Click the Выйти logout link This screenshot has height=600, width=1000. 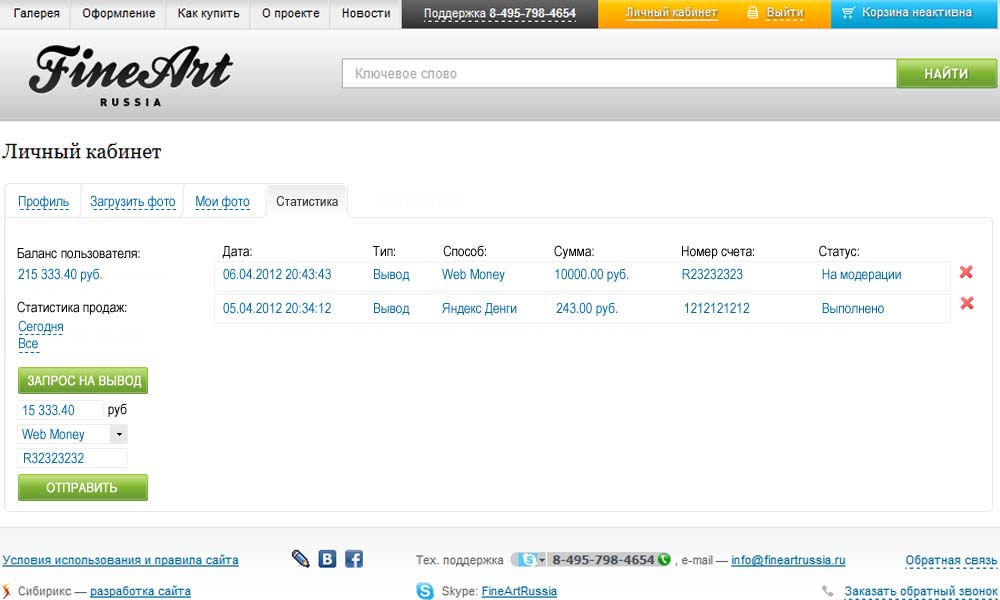coord(784,13)
